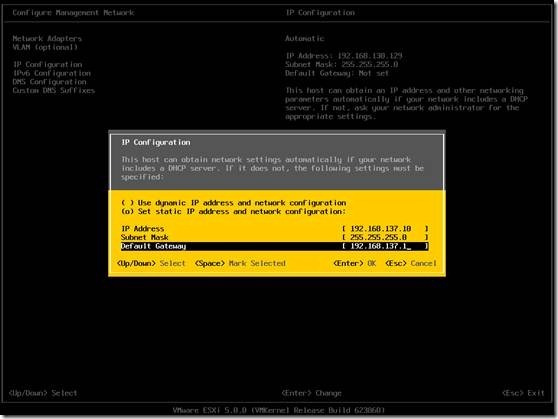Click the <Esc> Cancel dialog hint
This screenshot has height=419, width=558.
pos(411,263)
